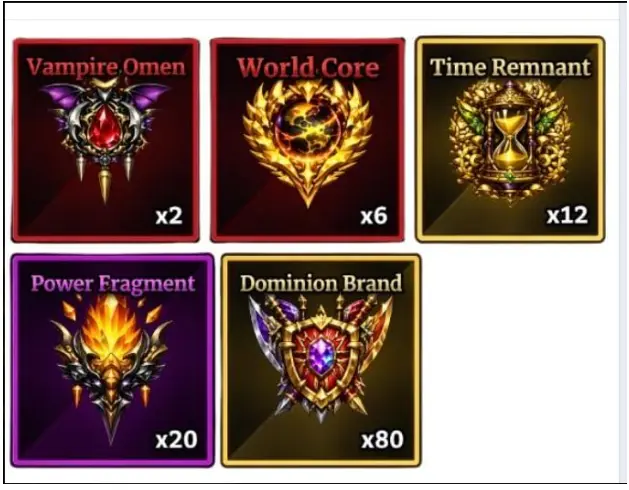Click the red ruby in Vampire Omen

click(x=105, y=128)
